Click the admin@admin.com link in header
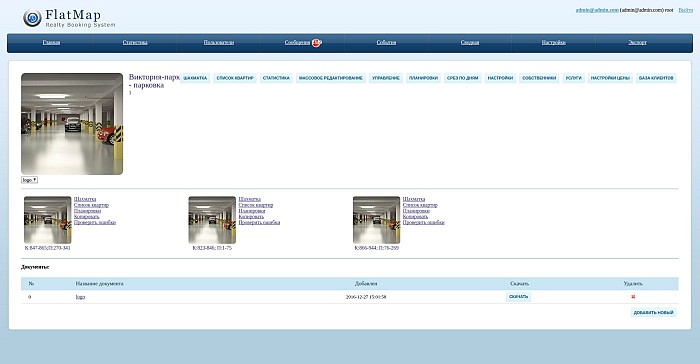 597,10
